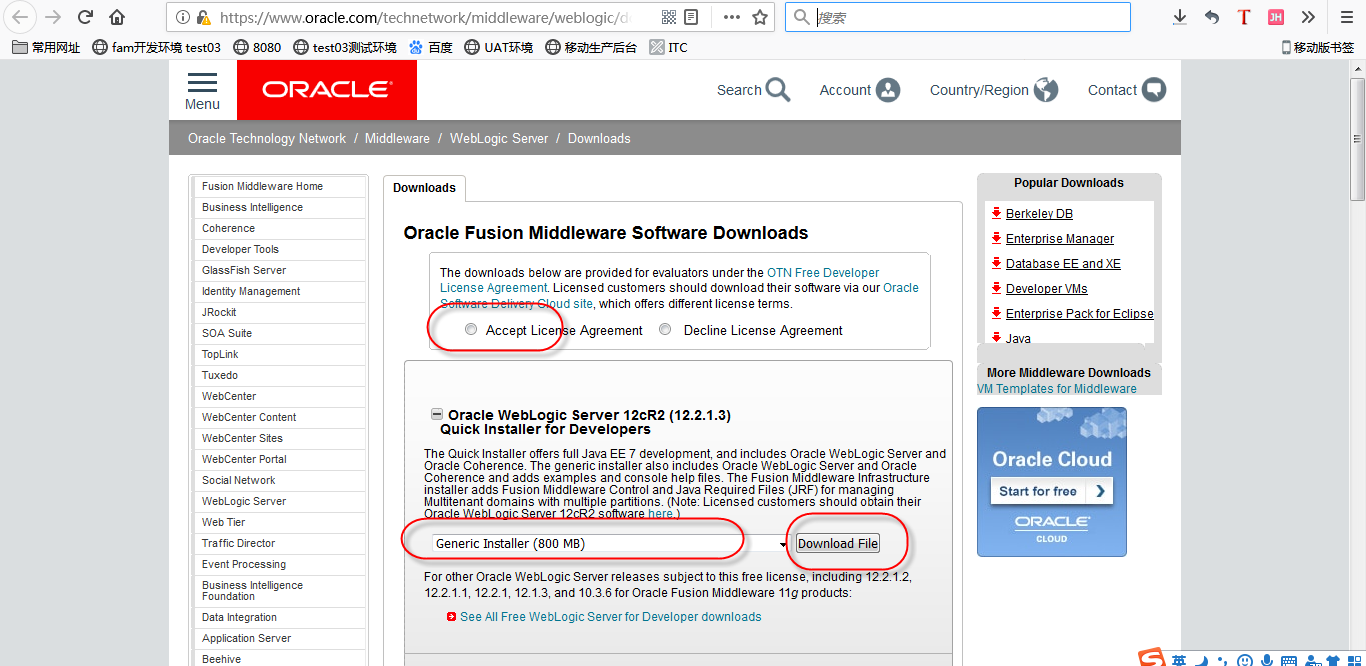Open page actions three-dot menu

pos(732,17)
